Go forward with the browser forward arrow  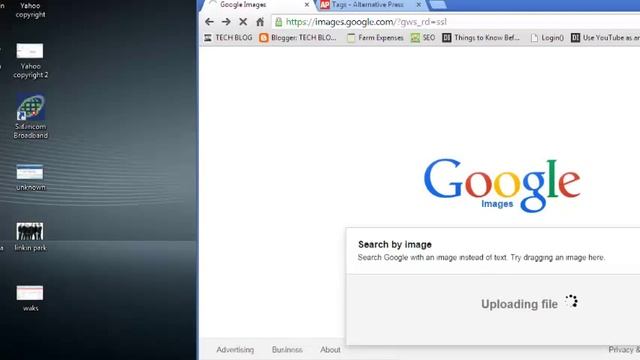[x=226, y=22]
